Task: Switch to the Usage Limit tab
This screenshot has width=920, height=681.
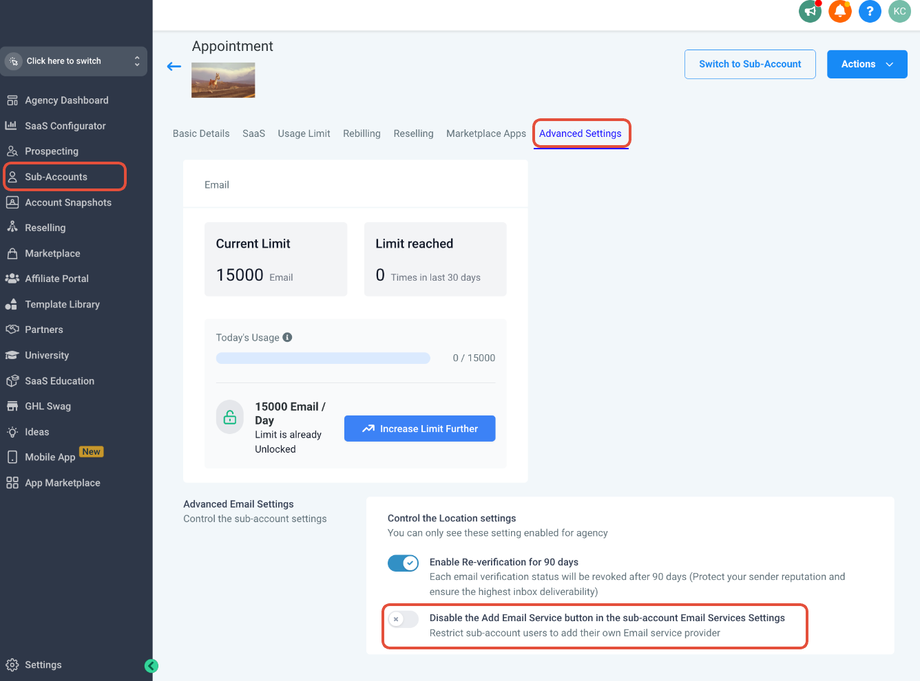Action: pos(304,134)
